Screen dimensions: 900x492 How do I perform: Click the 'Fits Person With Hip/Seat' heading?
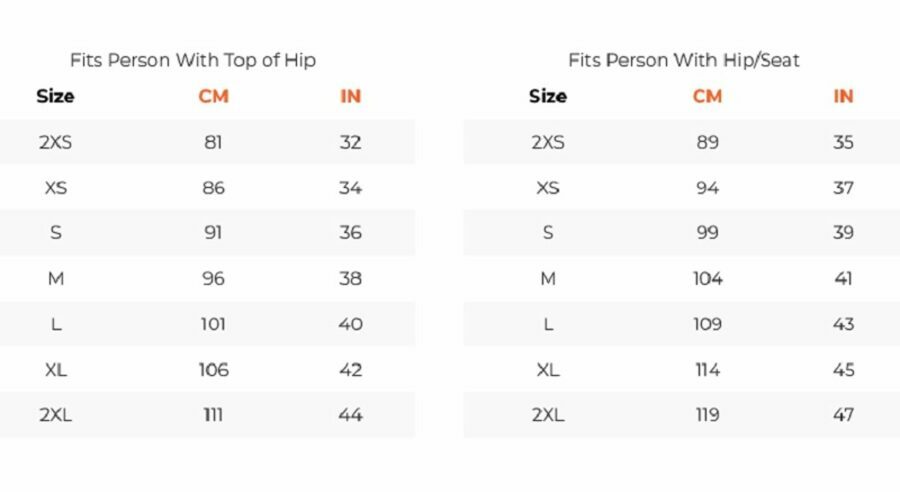tap(684, 60)
